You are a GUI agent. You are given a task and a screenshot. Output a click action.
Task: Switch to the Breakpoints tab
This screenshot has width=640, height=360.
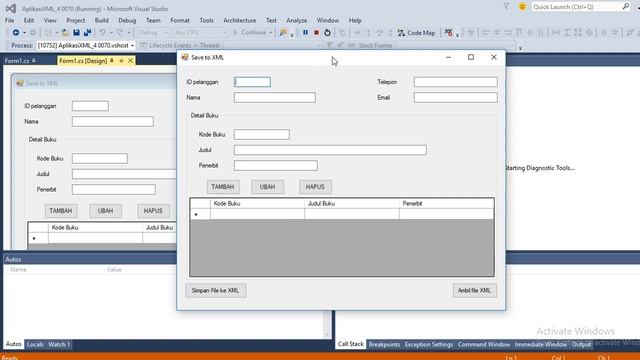[384, 344]
